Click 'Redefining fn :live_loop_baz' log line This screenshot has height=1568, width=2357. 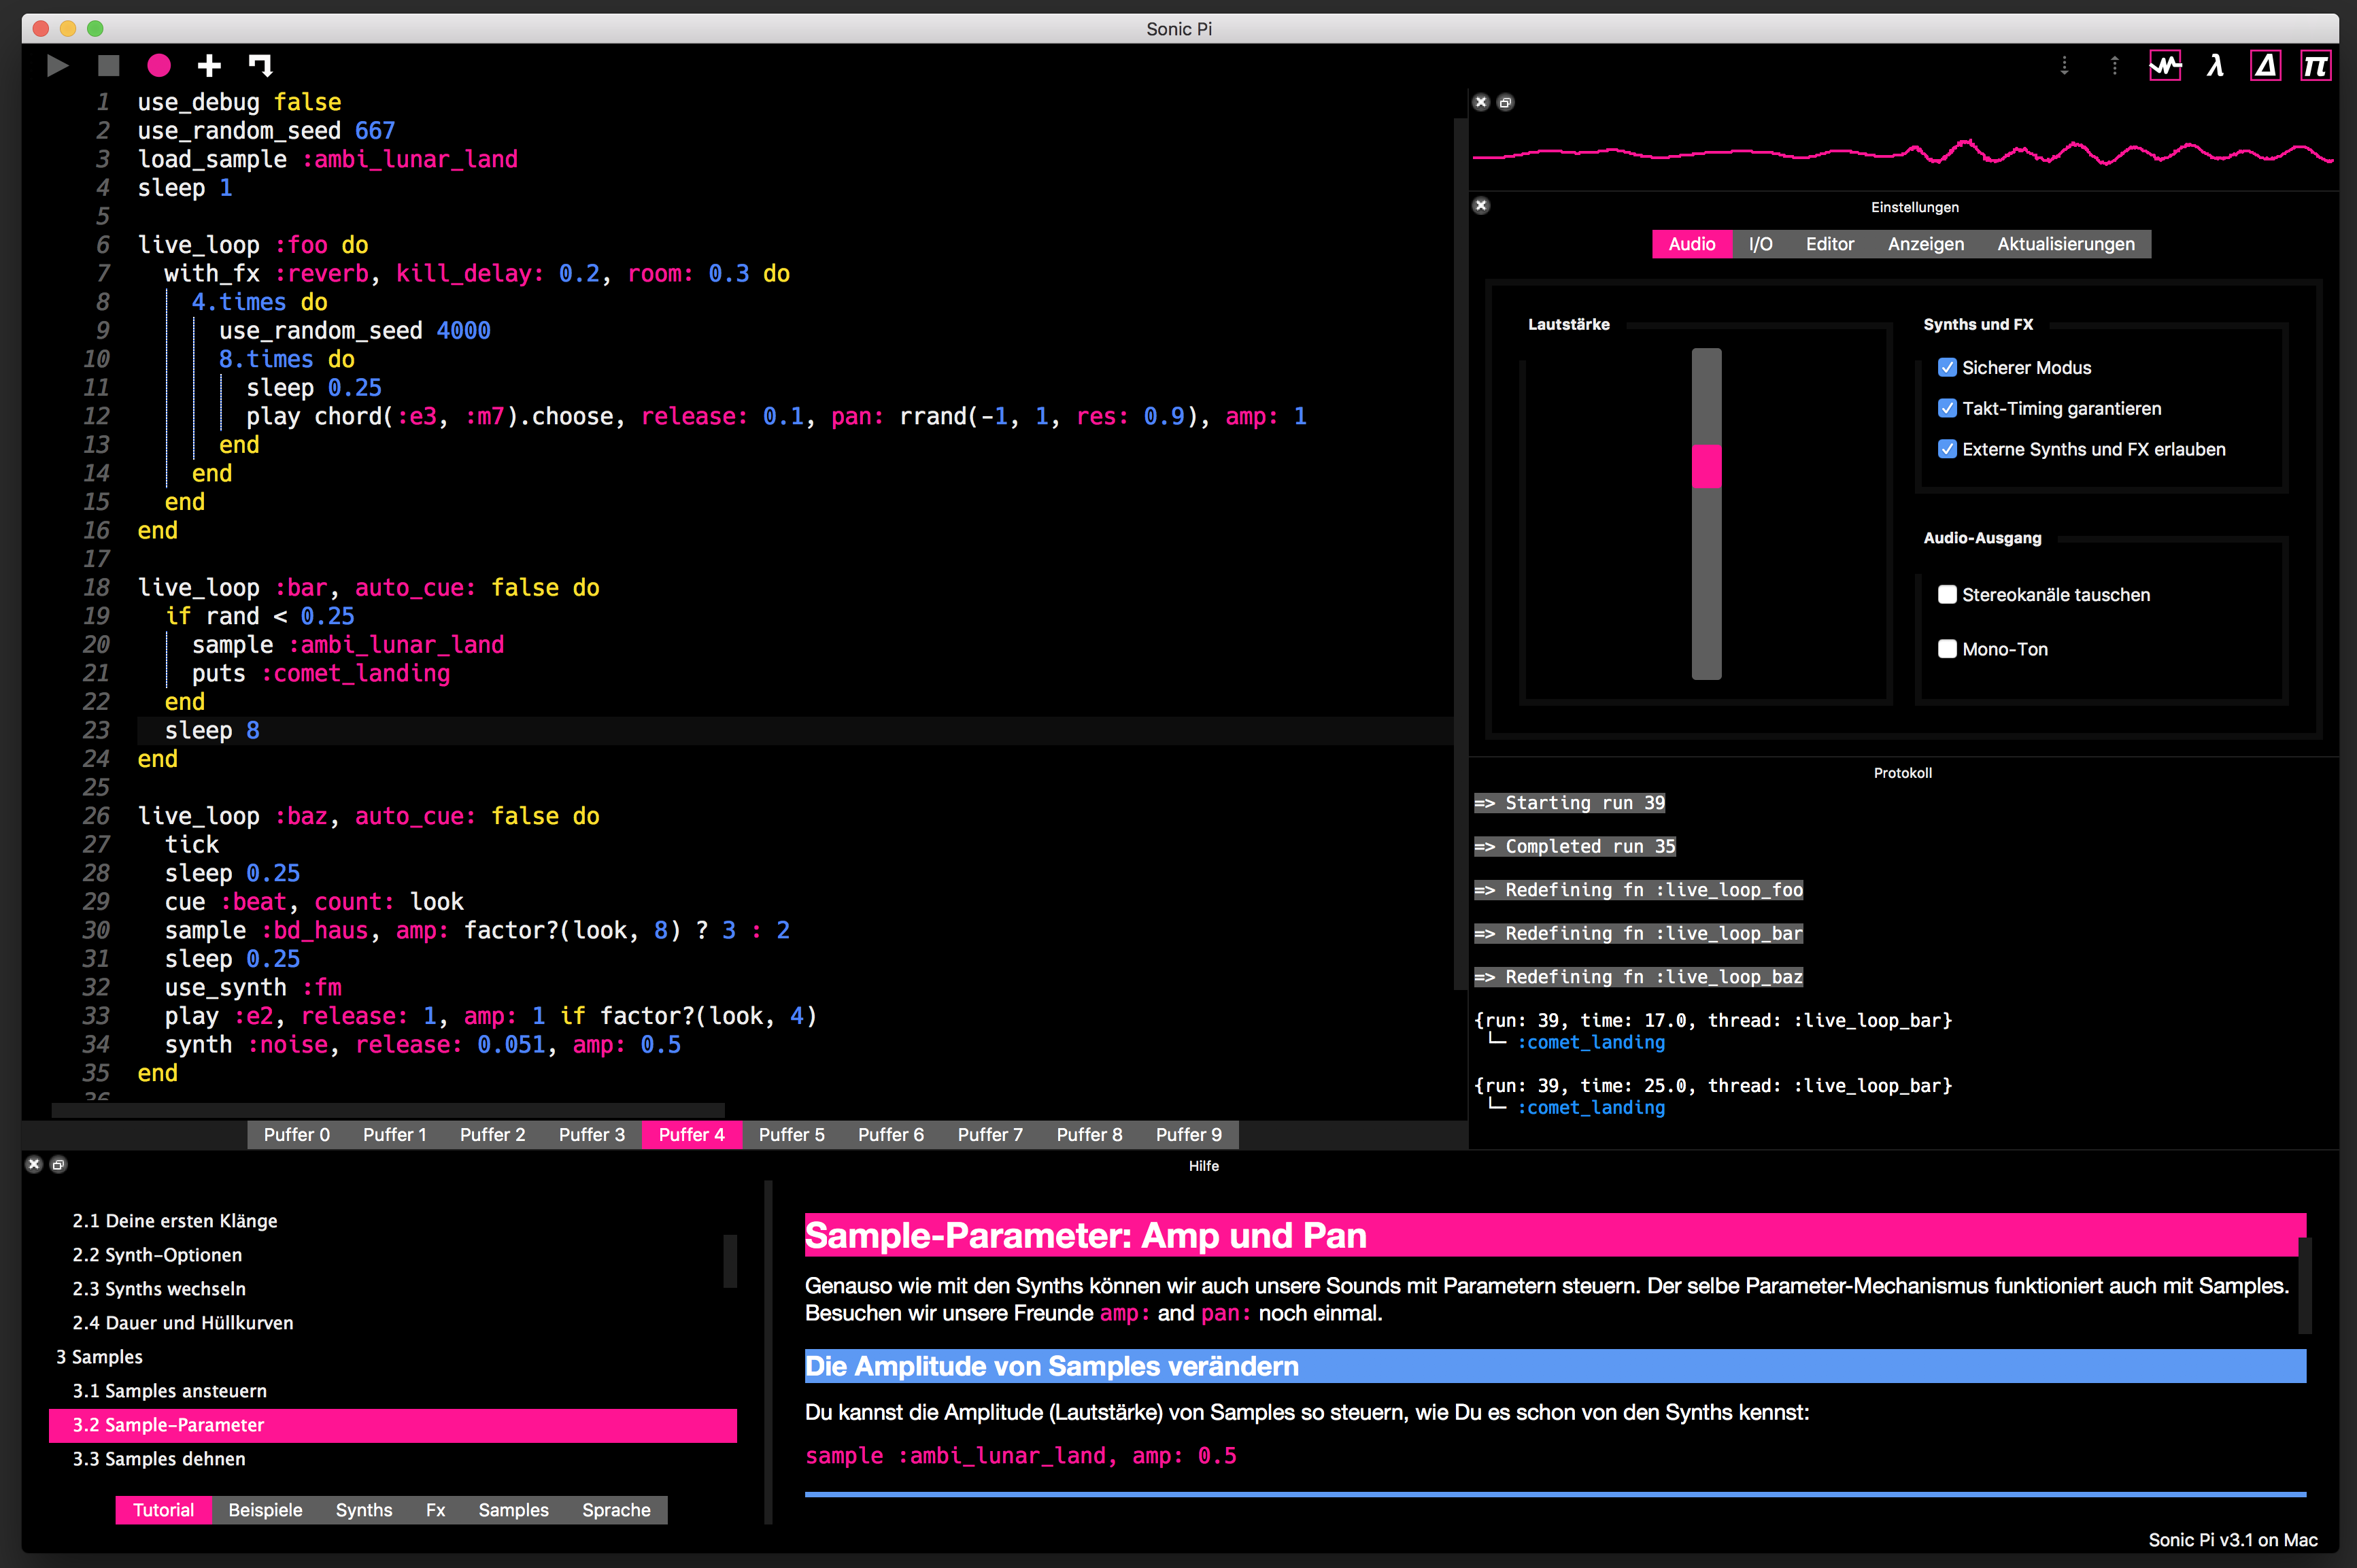(1638, 977)
